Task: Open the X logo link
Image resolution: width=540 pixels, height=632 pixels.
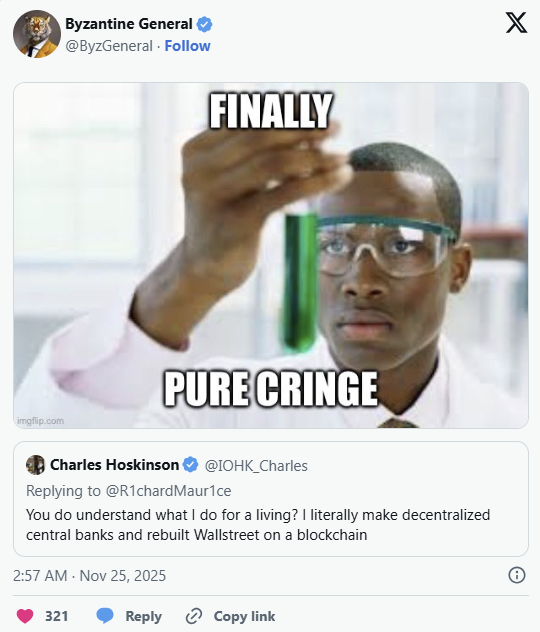Action: 516,22
